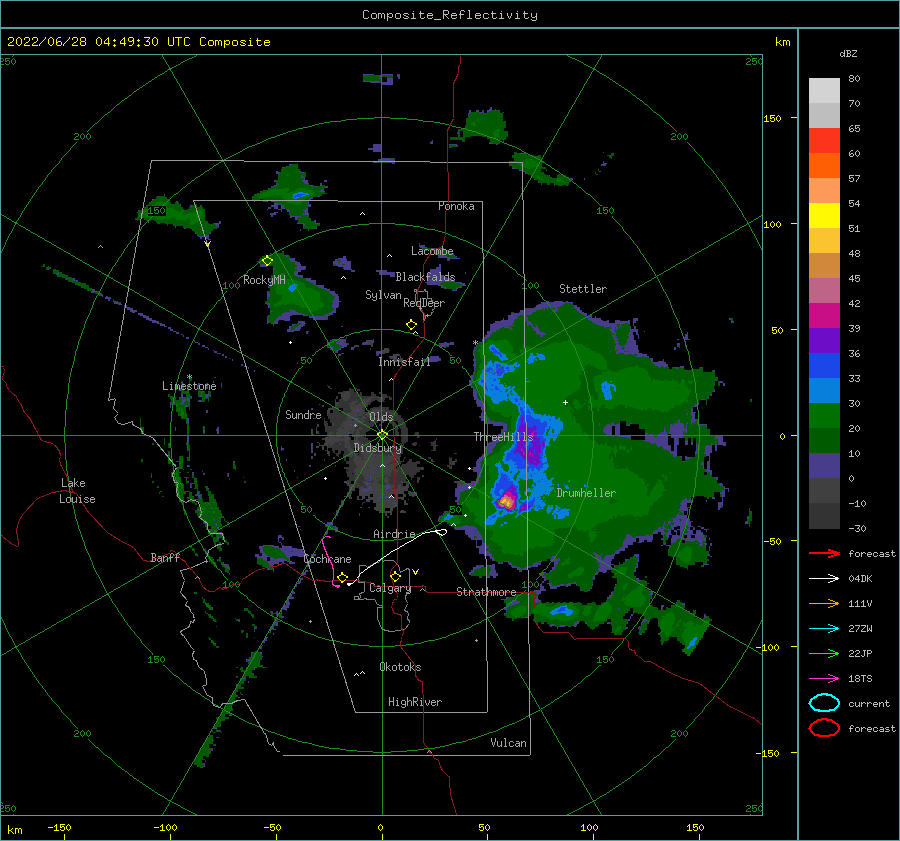The image size is (900, 841).
Task: Click the yellow V marker near Calgary
Action: pos(415,572)
